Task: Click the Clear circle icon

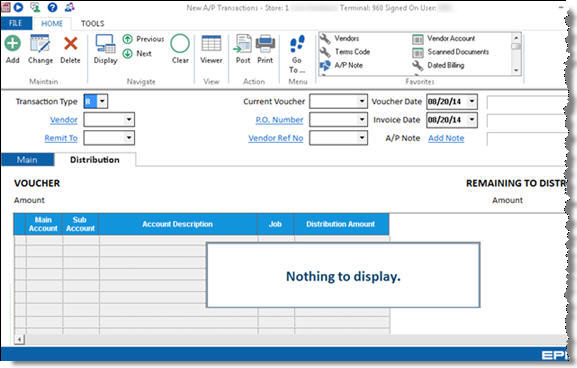Action: click(180, 44)
